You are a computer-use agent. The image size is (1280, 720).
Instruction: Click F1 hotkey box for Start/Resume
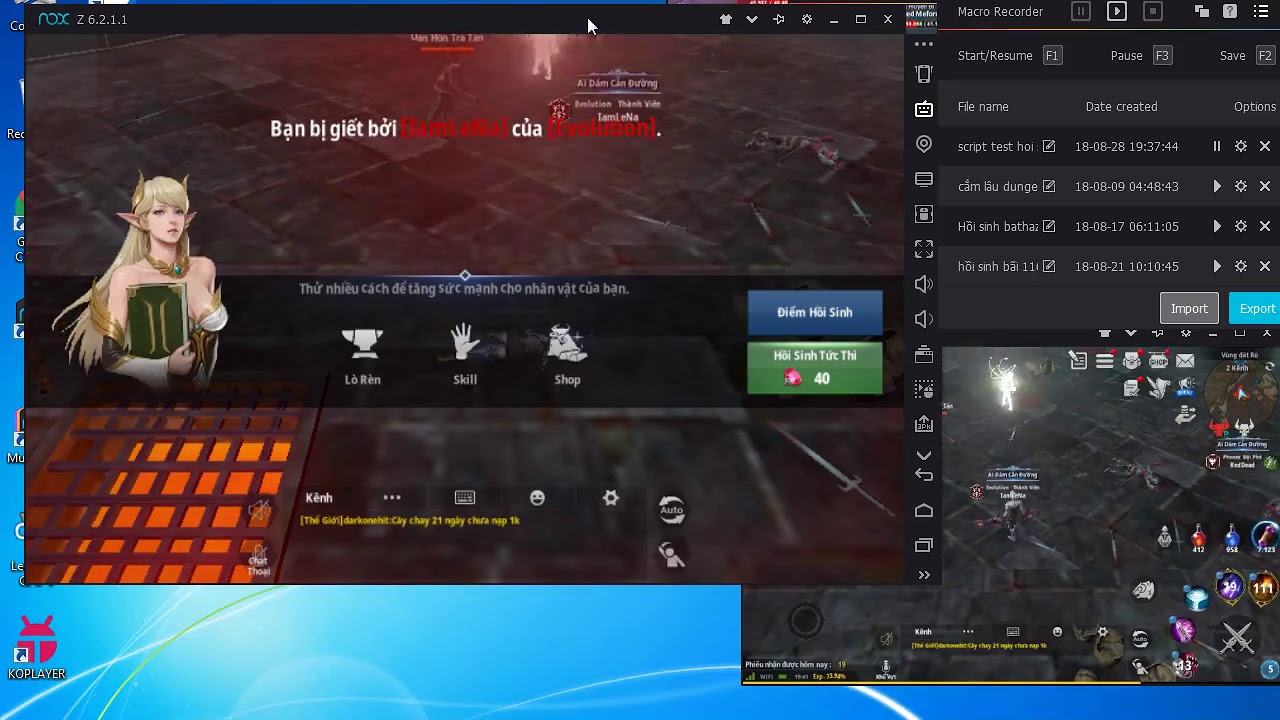point(1052,56)
